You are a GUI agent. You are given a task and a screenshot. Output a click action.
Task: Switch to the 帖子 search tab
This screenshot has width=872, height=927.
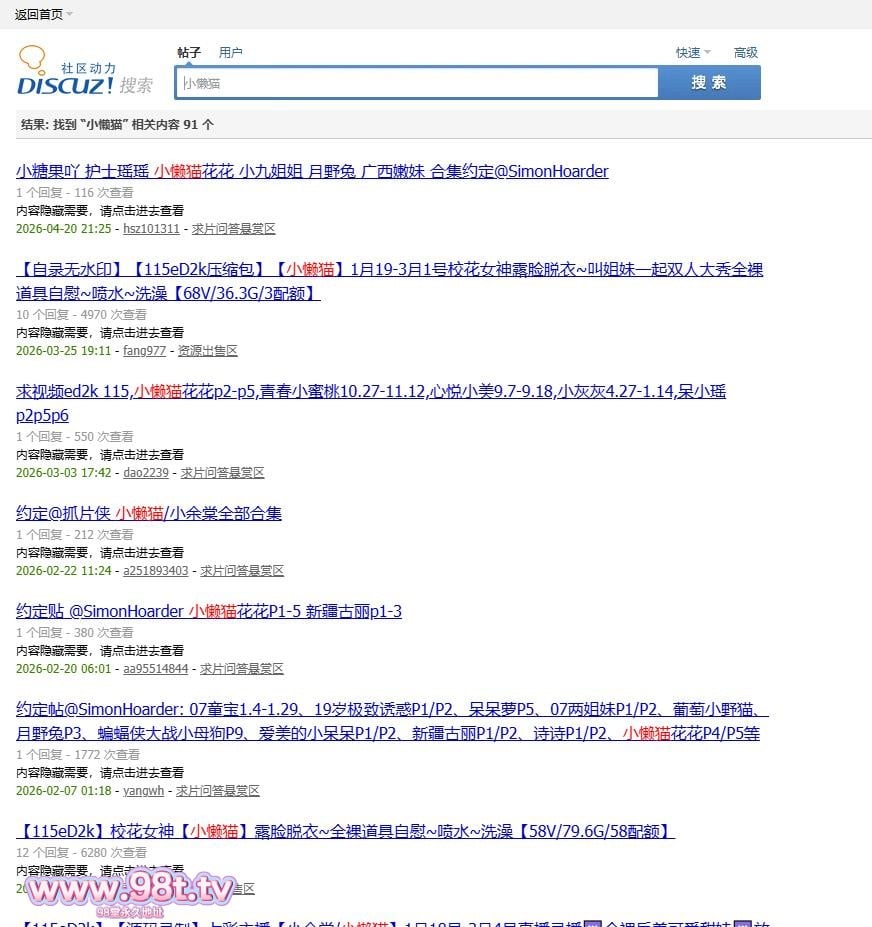pyautogui.click(x=189, y=52)
